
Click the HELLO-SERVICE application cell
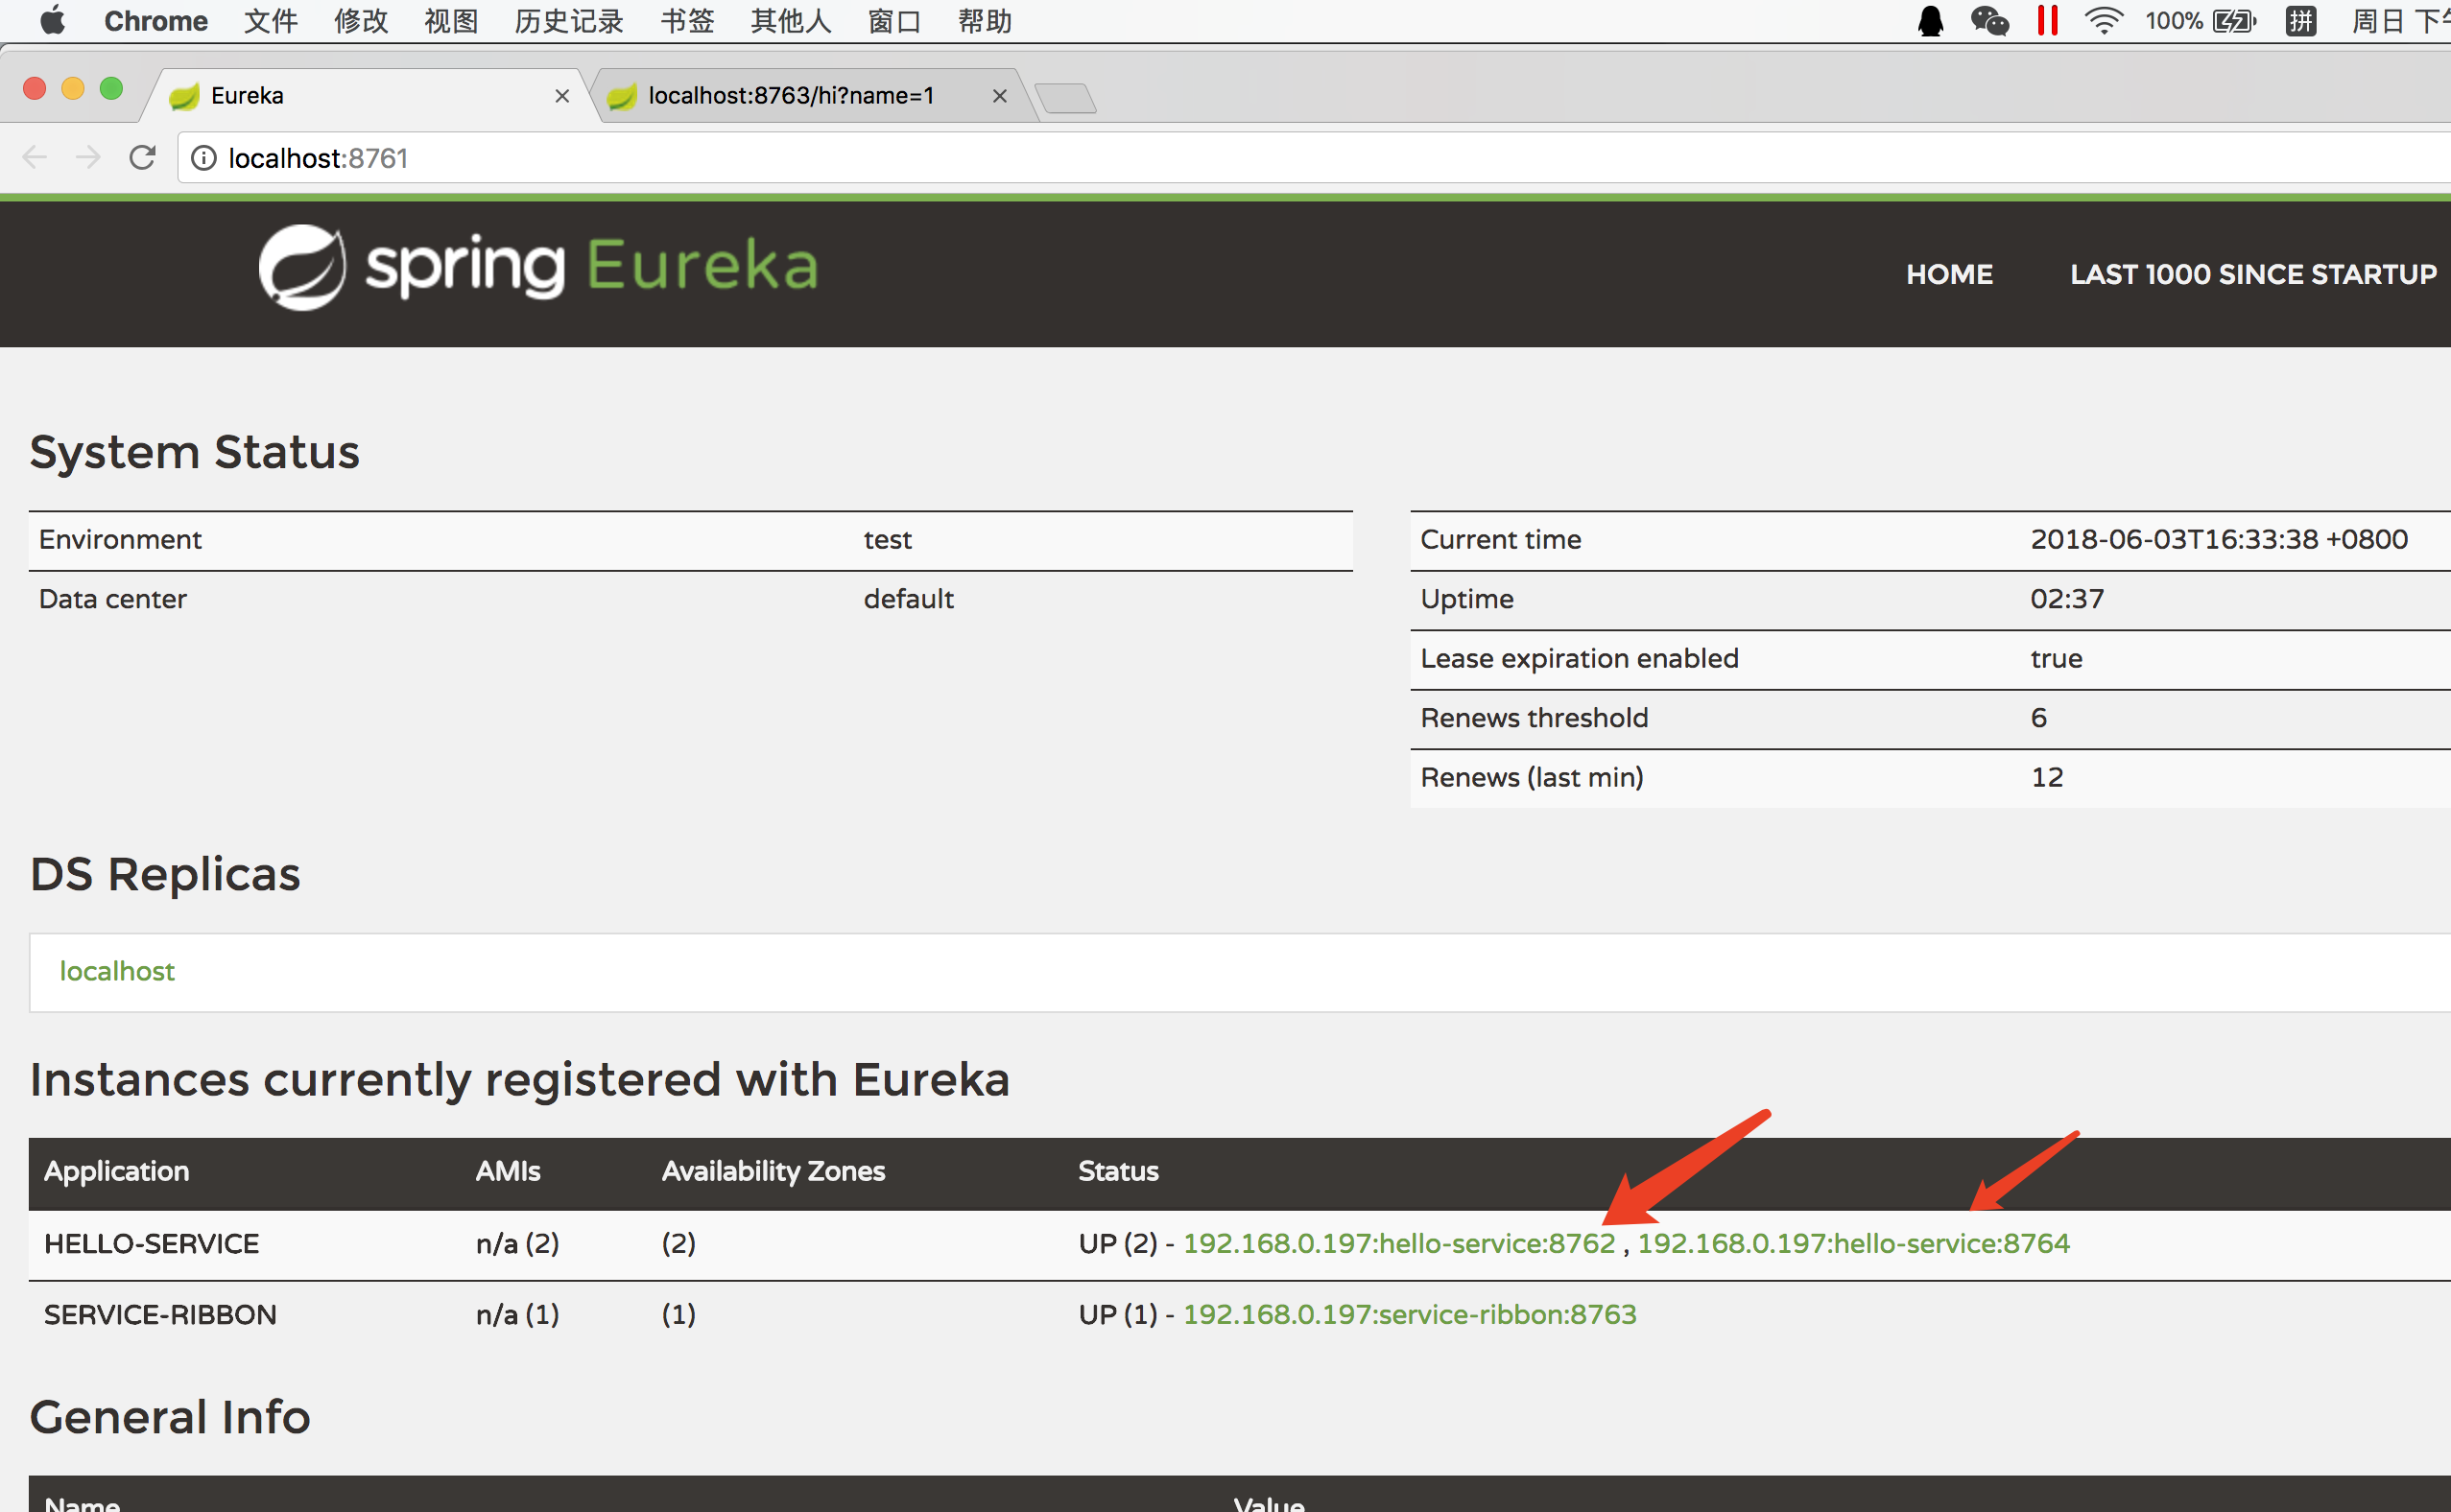(152, 1243)
